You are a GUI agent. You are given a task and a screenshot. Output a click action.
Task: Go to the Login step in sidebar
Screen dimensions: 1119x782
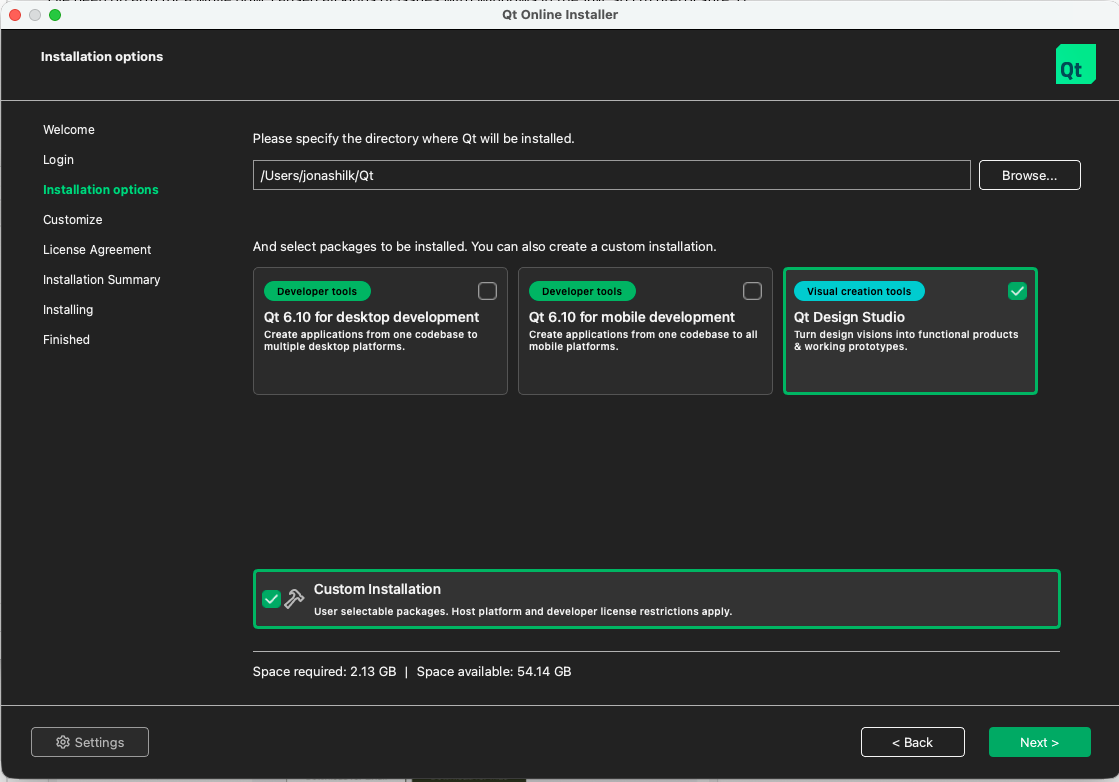(58, 160)
